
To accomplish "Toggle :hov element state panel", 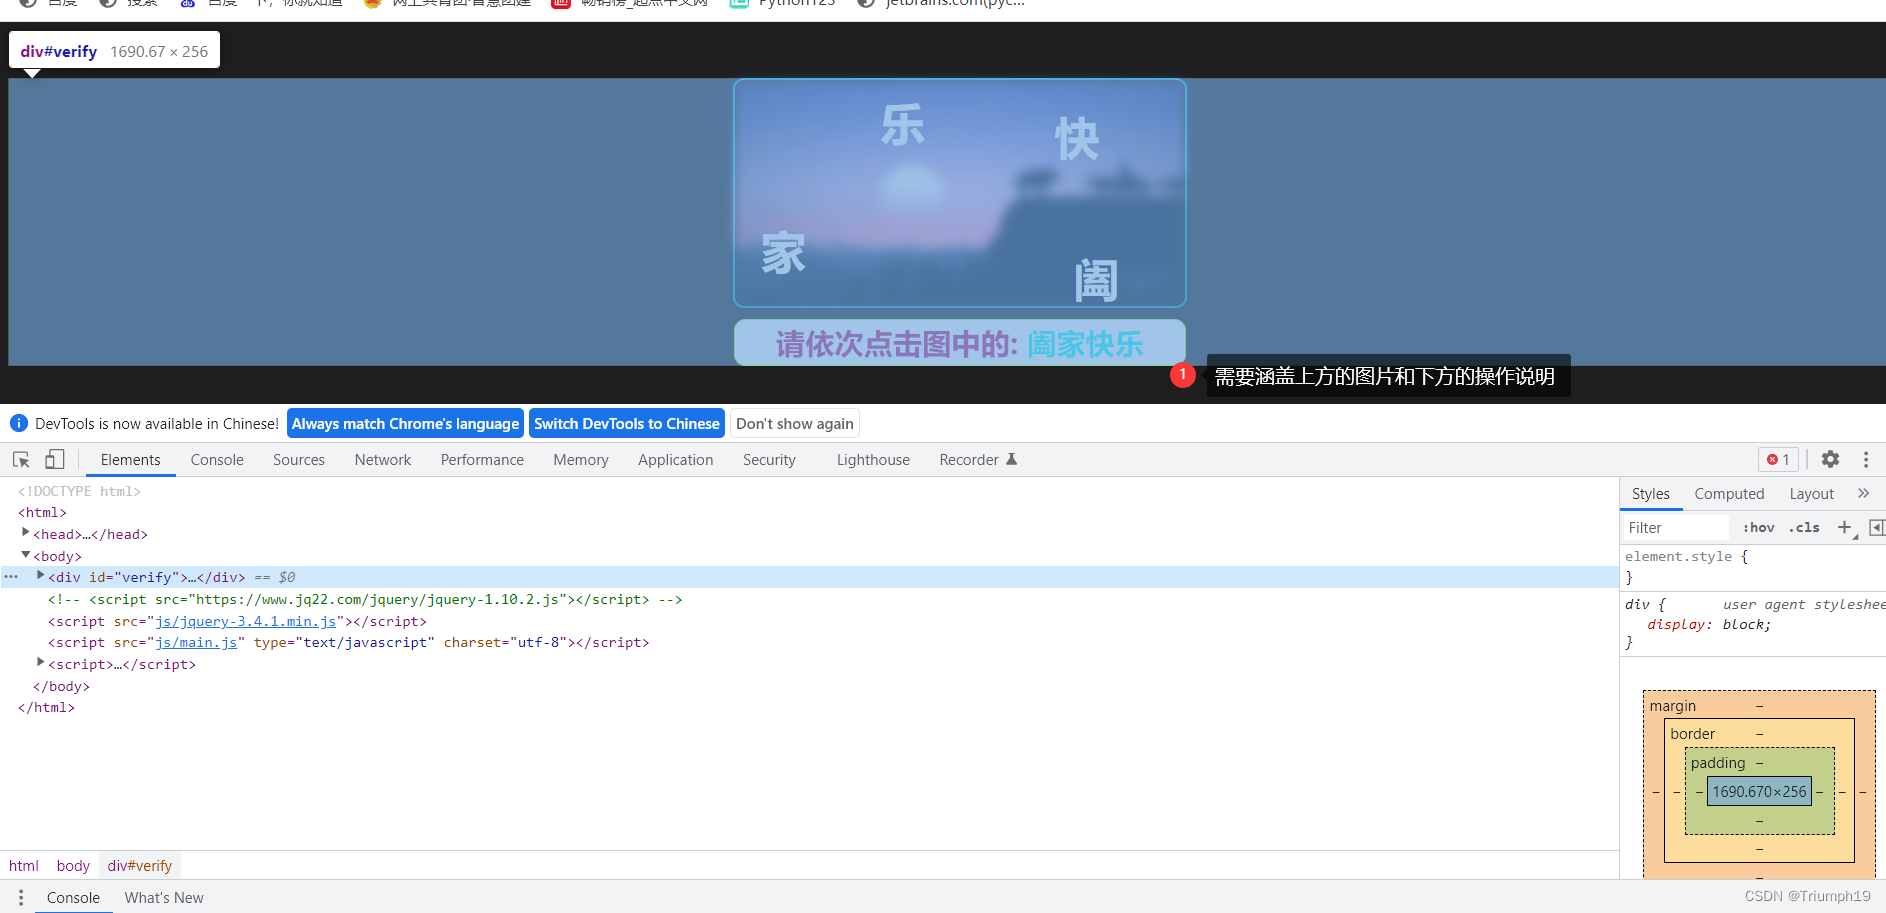I will (x=1758, y=527).
